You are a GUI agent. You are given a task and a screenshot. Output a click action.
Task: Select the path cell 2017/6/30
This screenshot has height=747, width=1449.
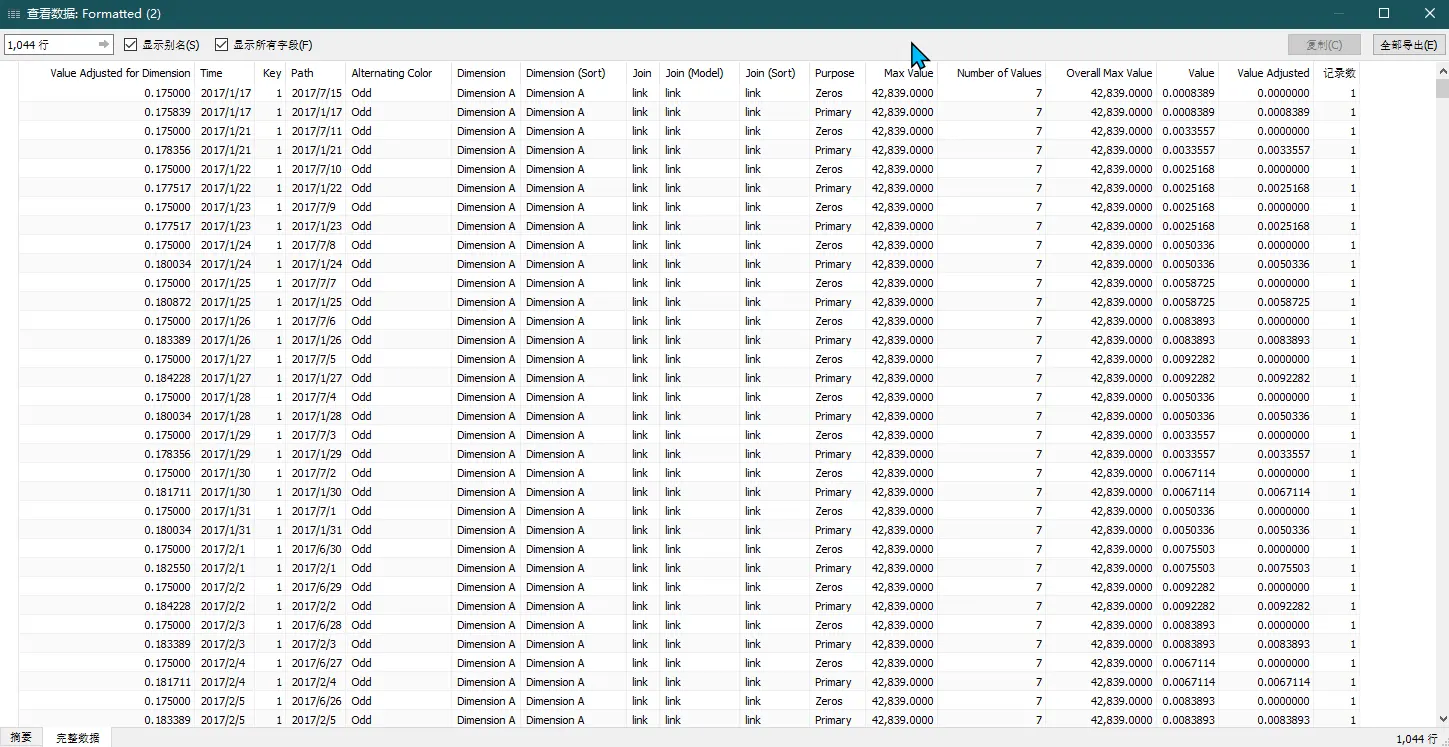click(x=316, y=549)
